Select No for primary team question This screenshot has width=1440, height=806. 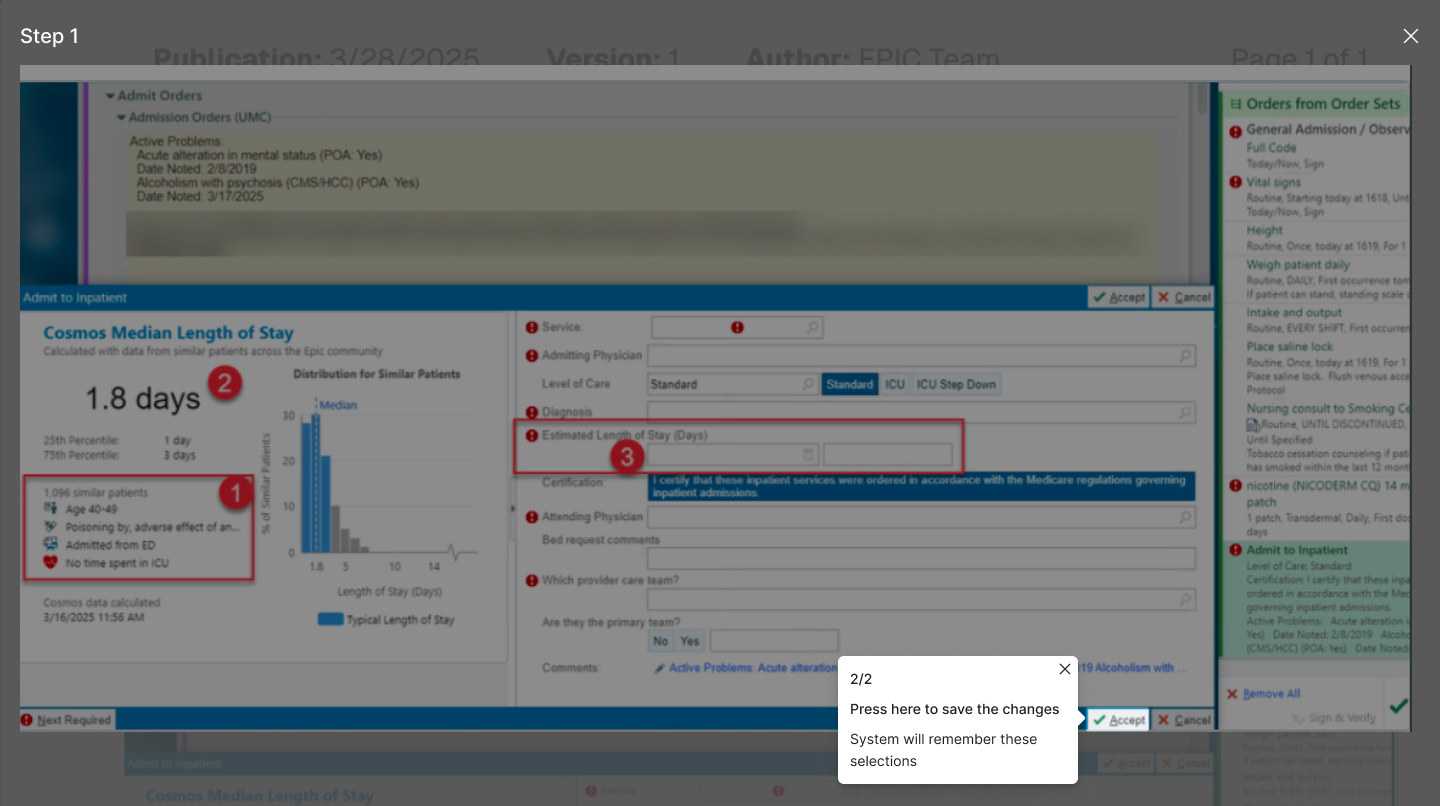661,641
